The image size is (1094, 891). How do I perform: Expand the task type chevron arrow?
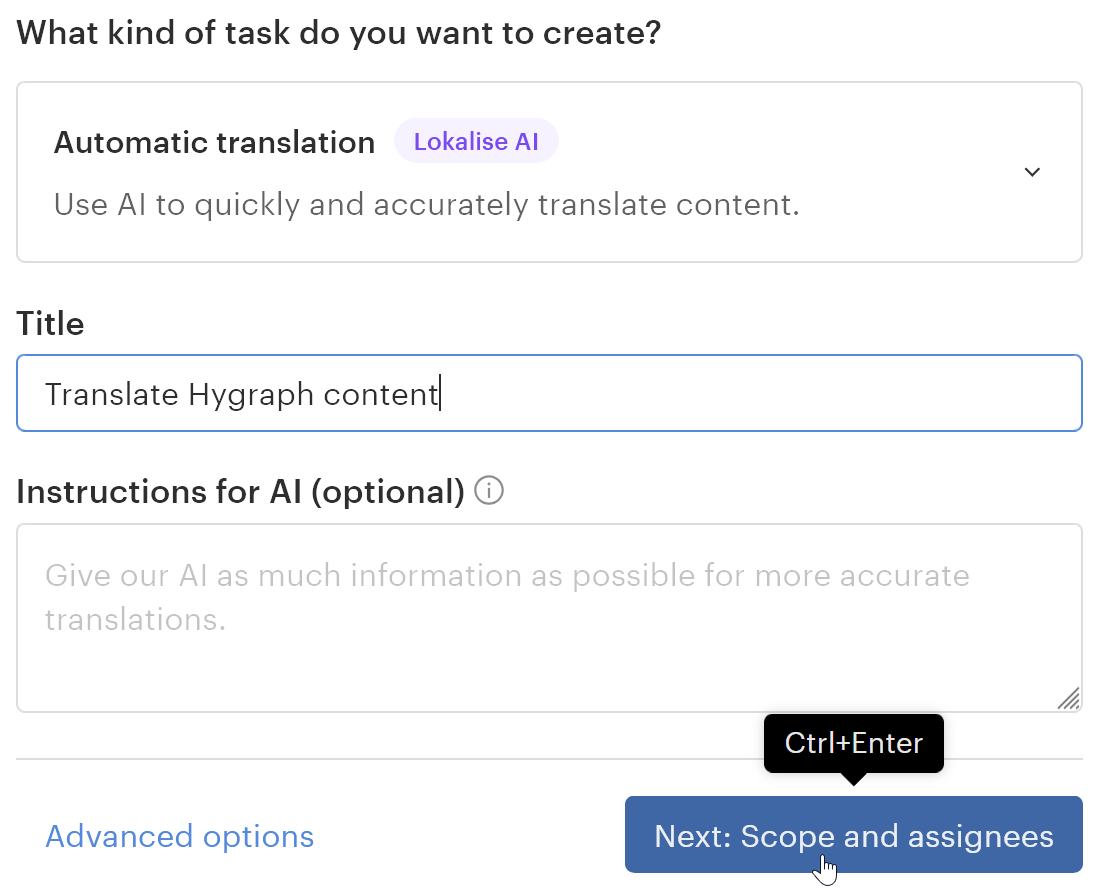click(x=1032, y=172)
